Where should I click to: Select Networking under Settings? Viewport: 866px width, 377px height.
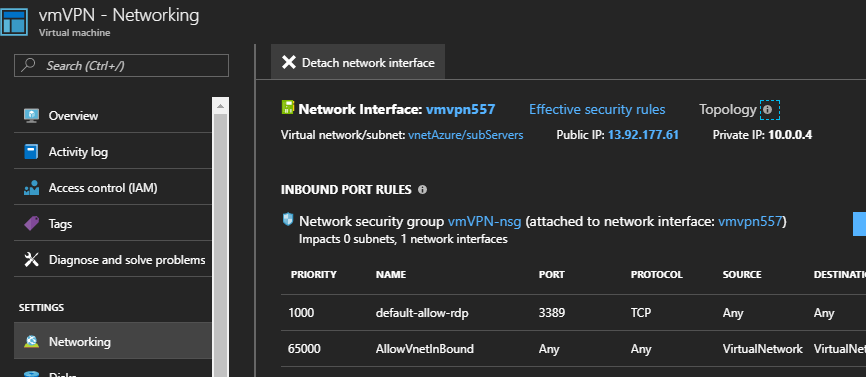click(113, 342)
